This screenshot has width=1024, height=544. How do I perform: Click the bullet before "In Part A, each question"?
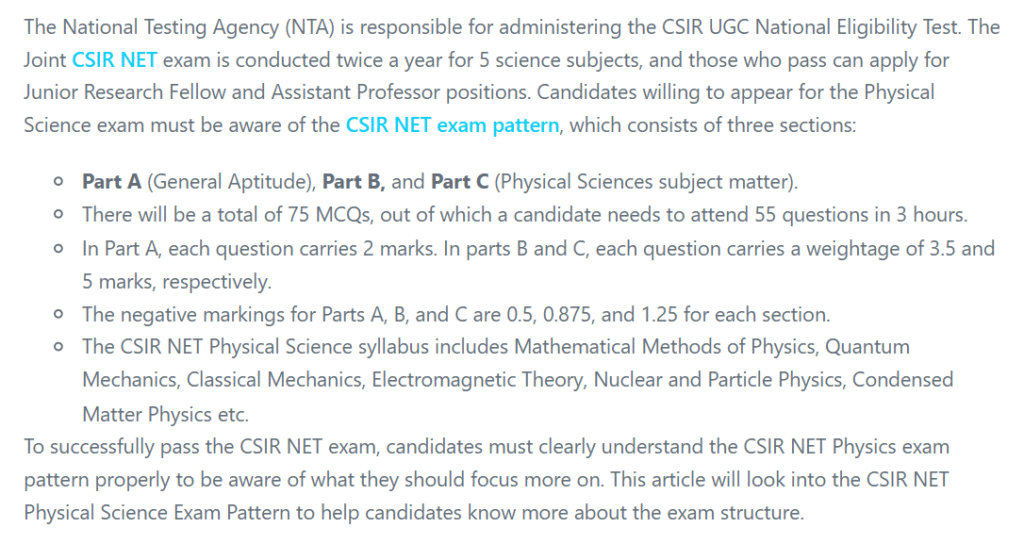[60, 248]
